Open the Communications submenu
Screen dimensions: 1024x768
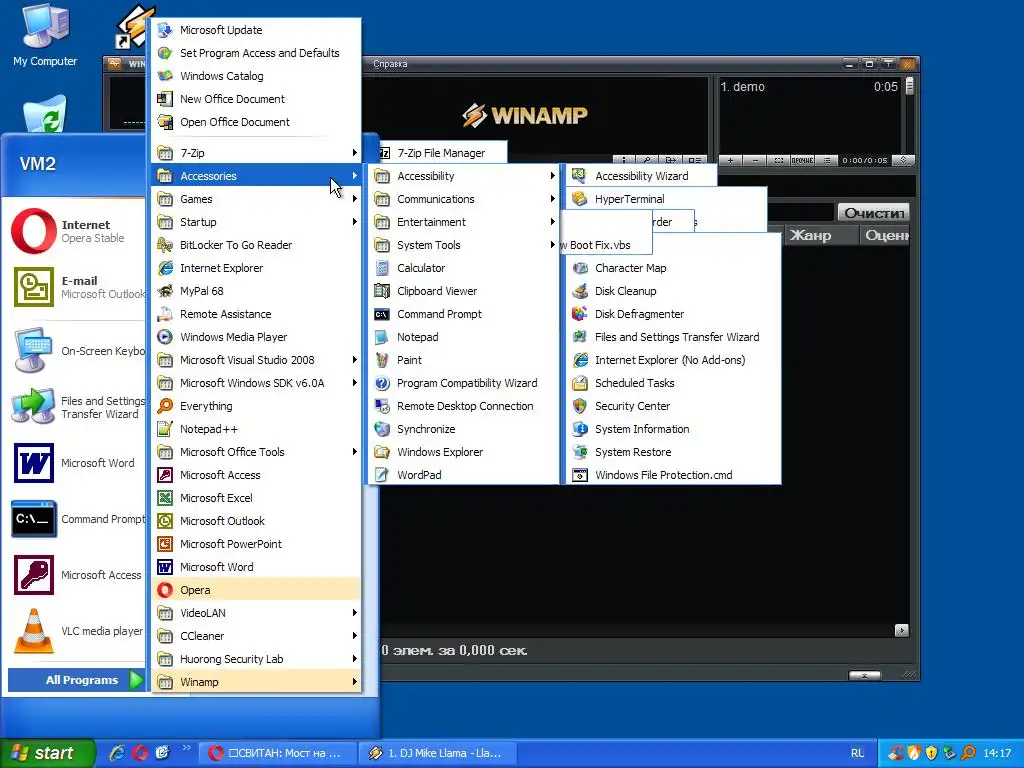pyautogui.click(x=464, y=199)
